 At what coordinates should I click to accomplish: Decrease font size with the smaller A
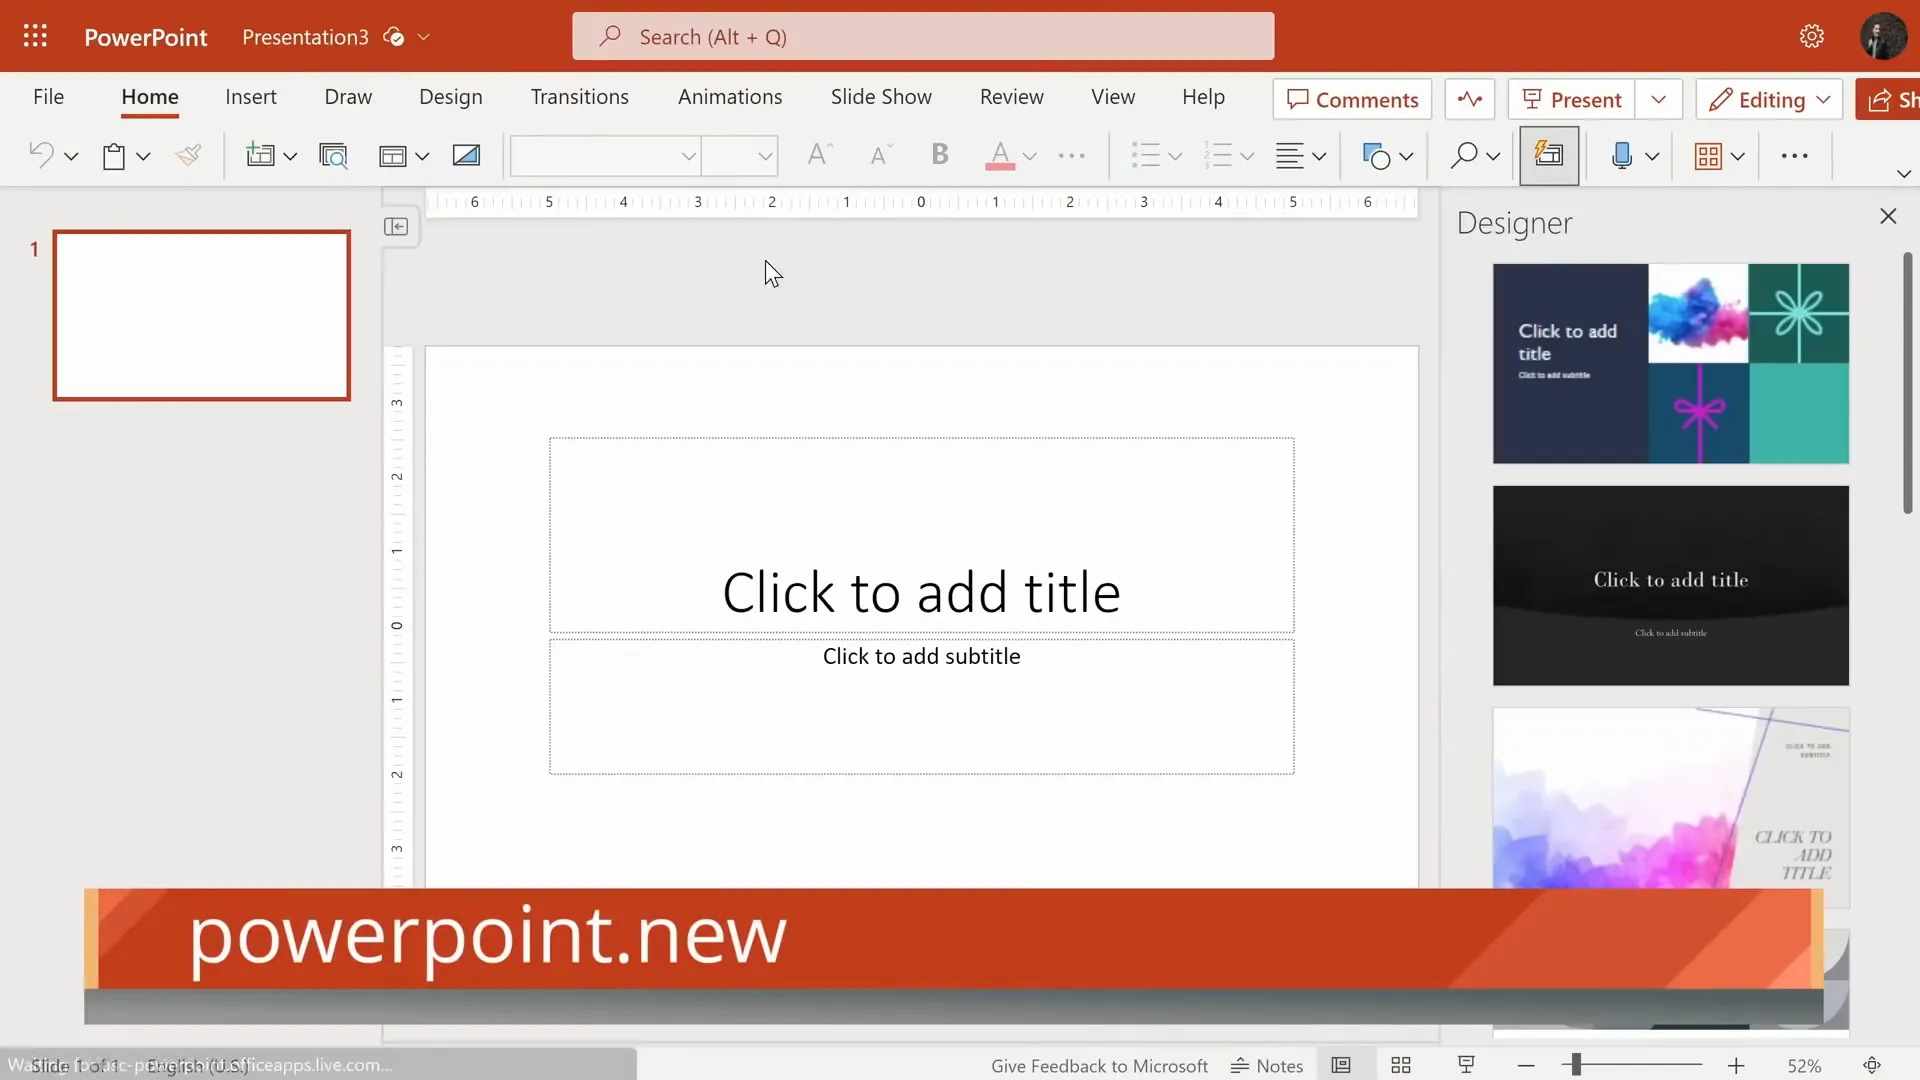pos(880,155)
